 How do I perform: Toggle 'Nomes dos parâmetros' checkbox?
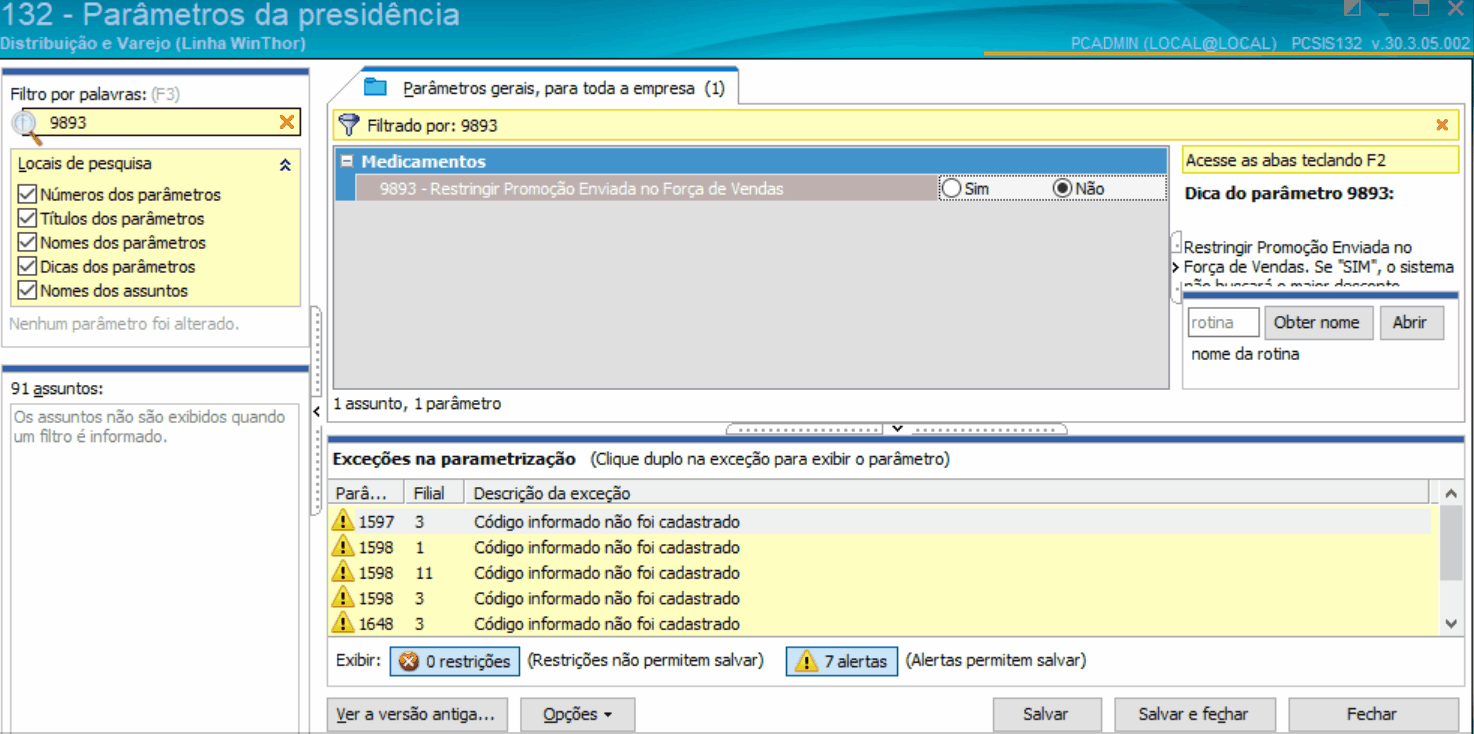tap(27, 242)
